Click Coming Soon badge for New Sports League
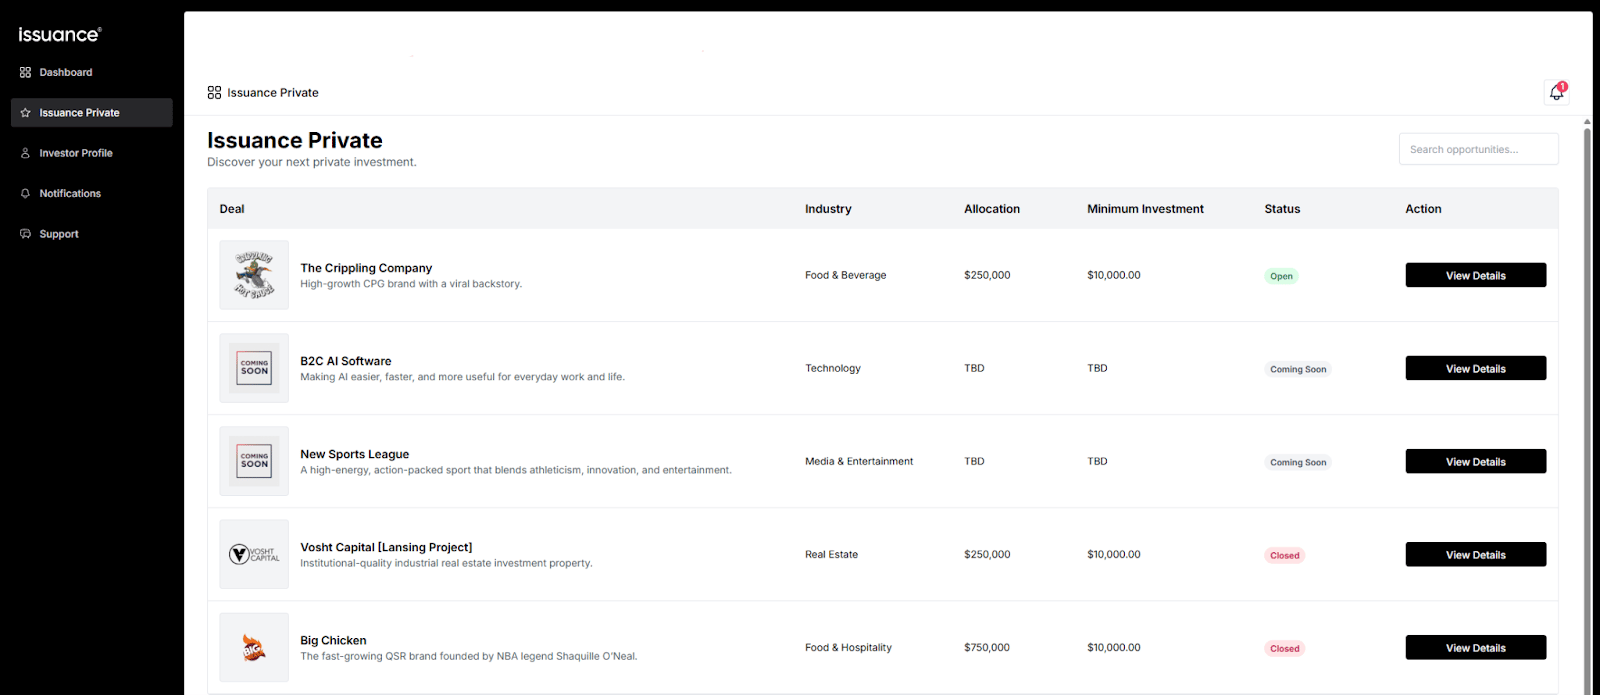The width and height of the screenshot is (1600, 695). (x=1298, y=462)
